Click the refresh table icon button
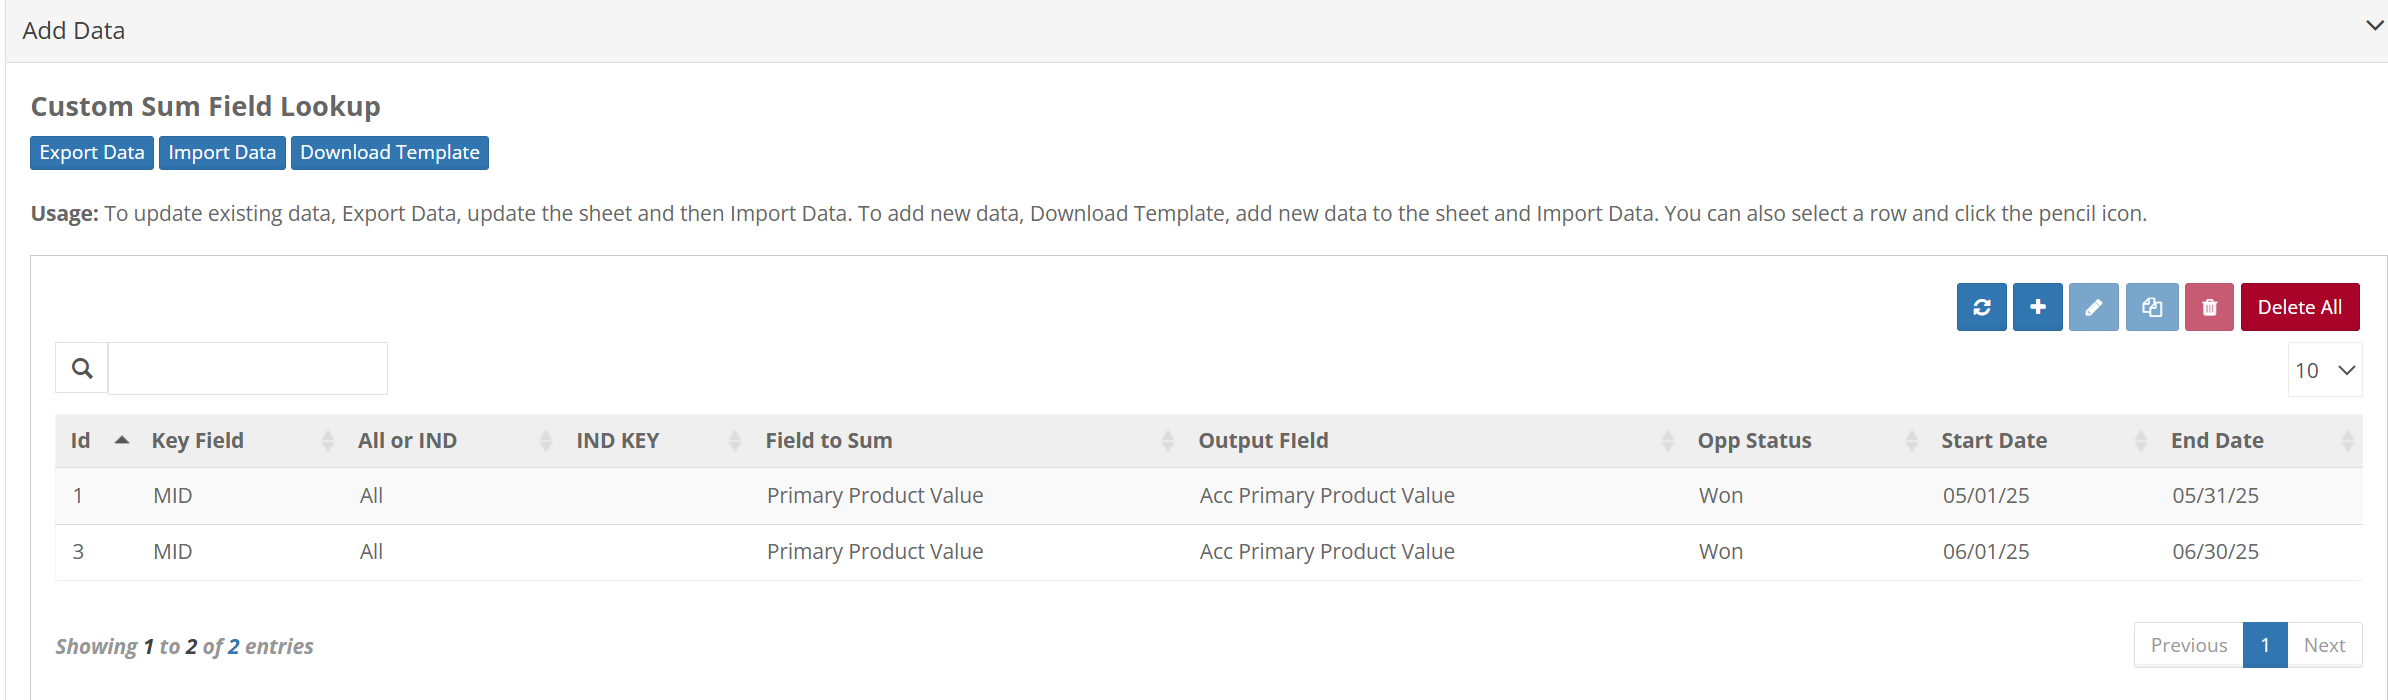Viewport: 2388px width, 700px height. pos(1981,307)
